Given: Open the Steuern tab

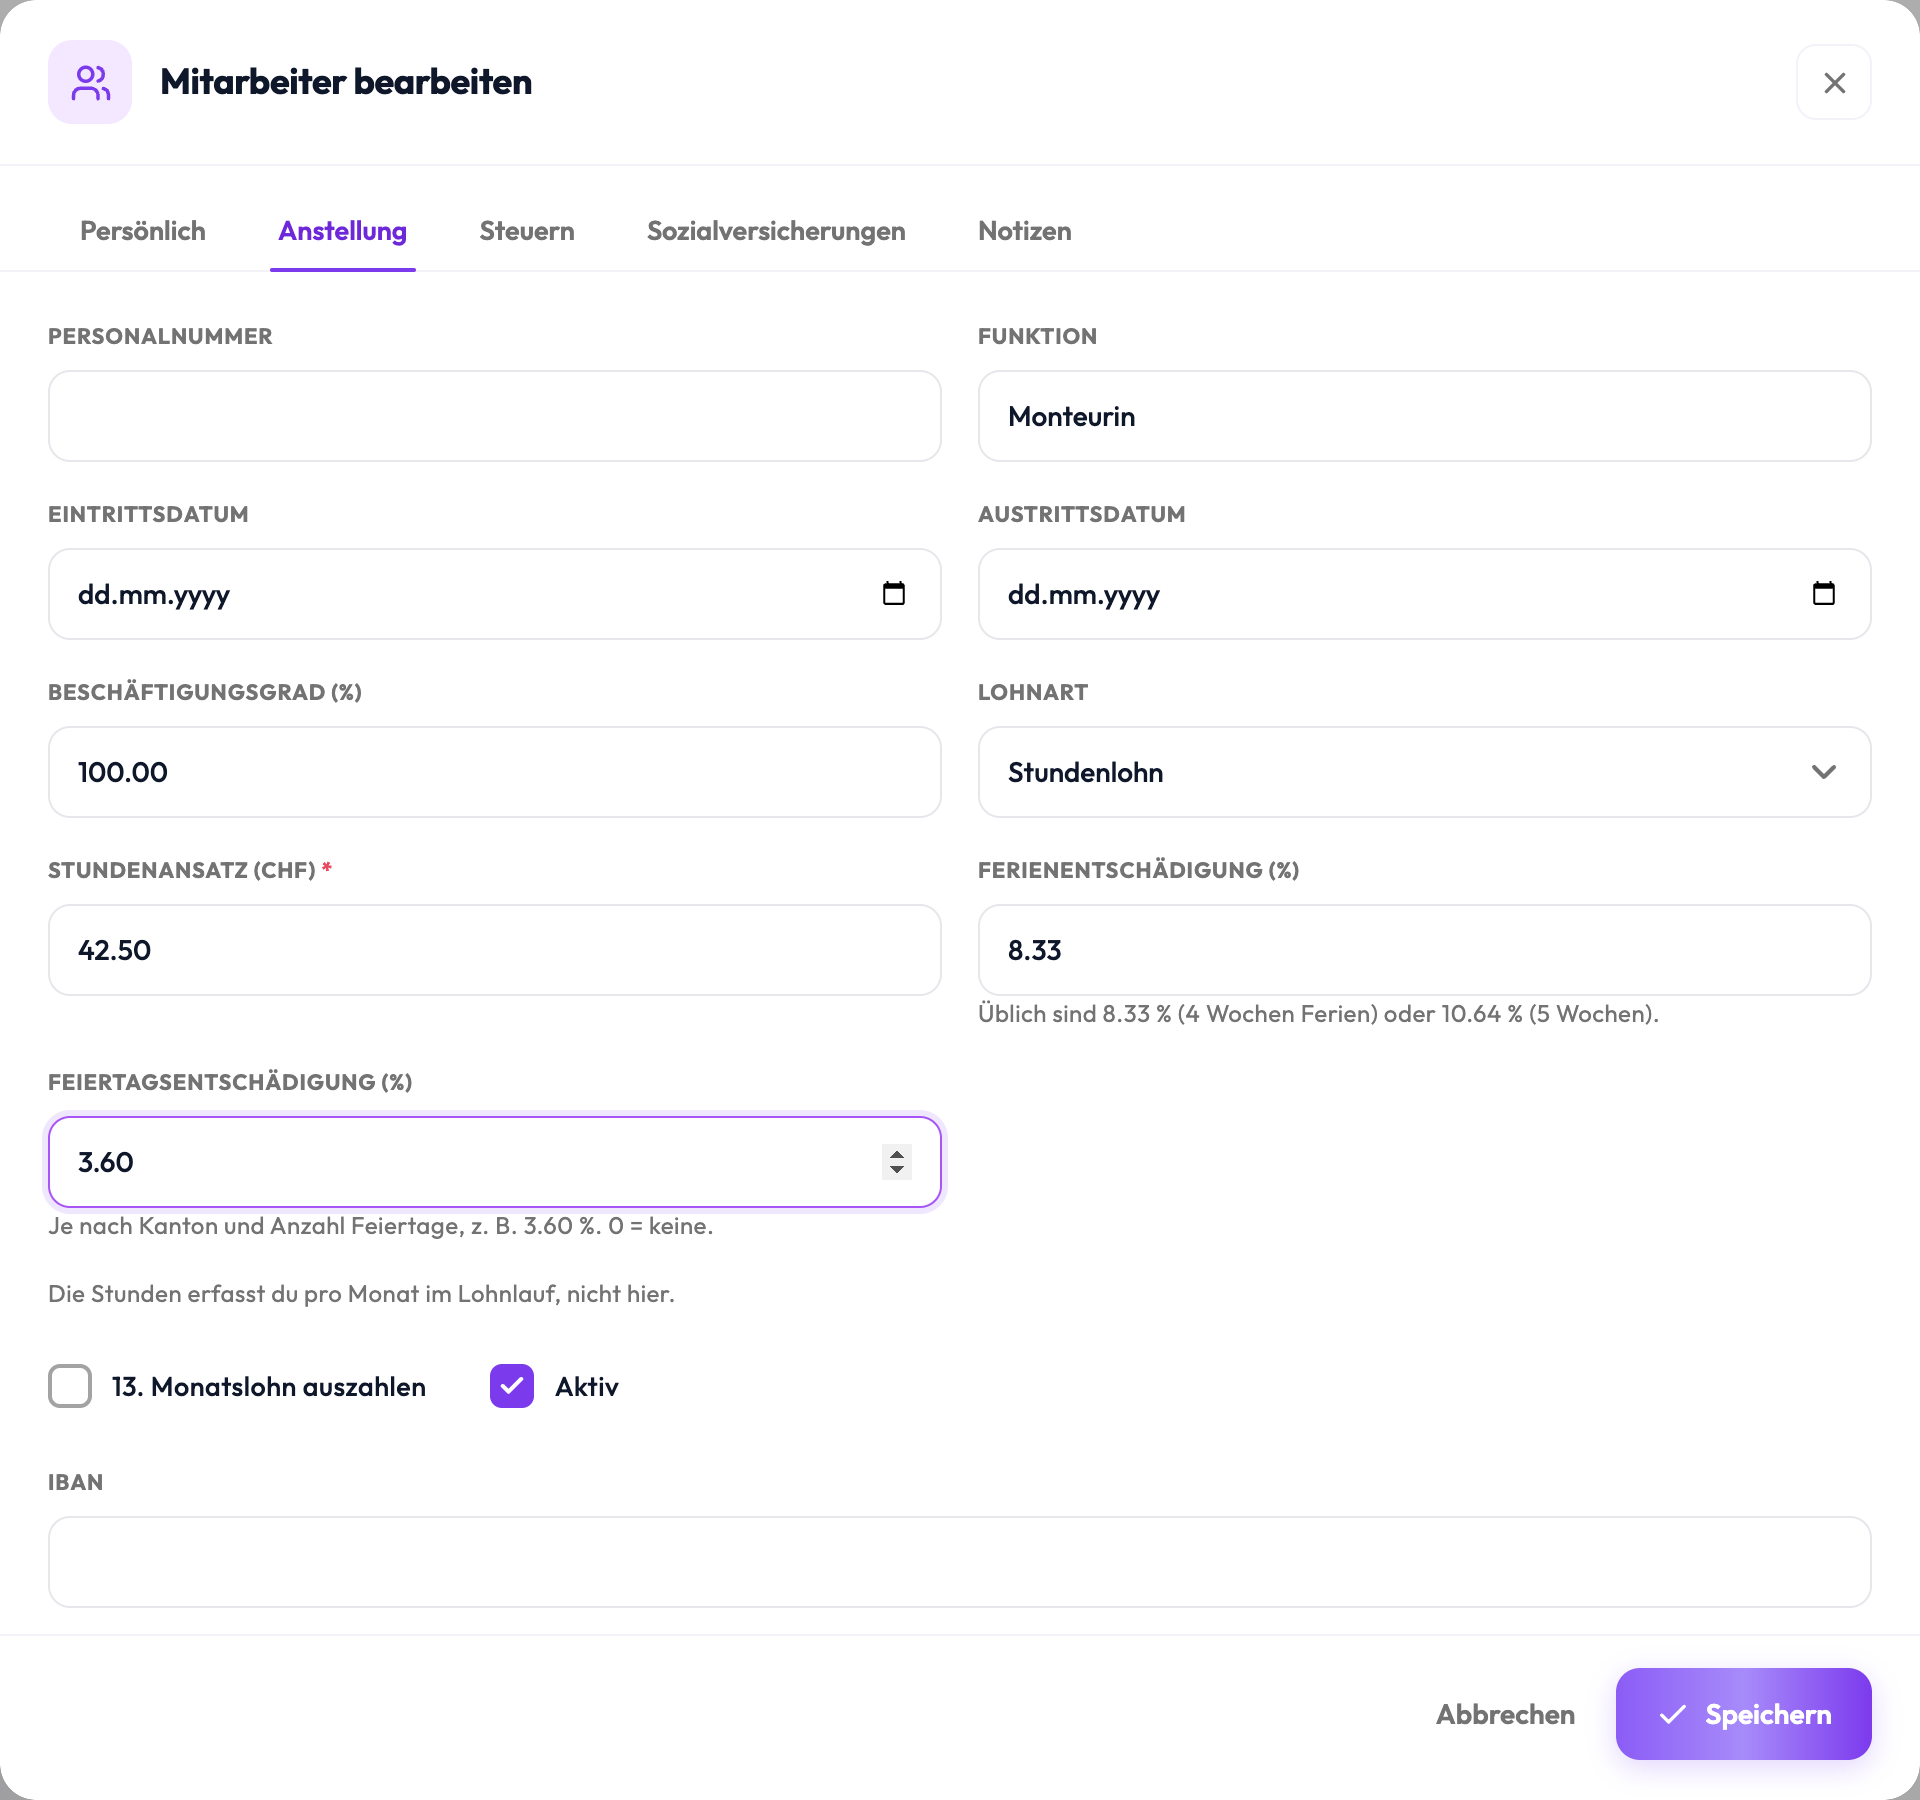Looking at the screenshot, I should pyautogui.click(x=527, y=231).
